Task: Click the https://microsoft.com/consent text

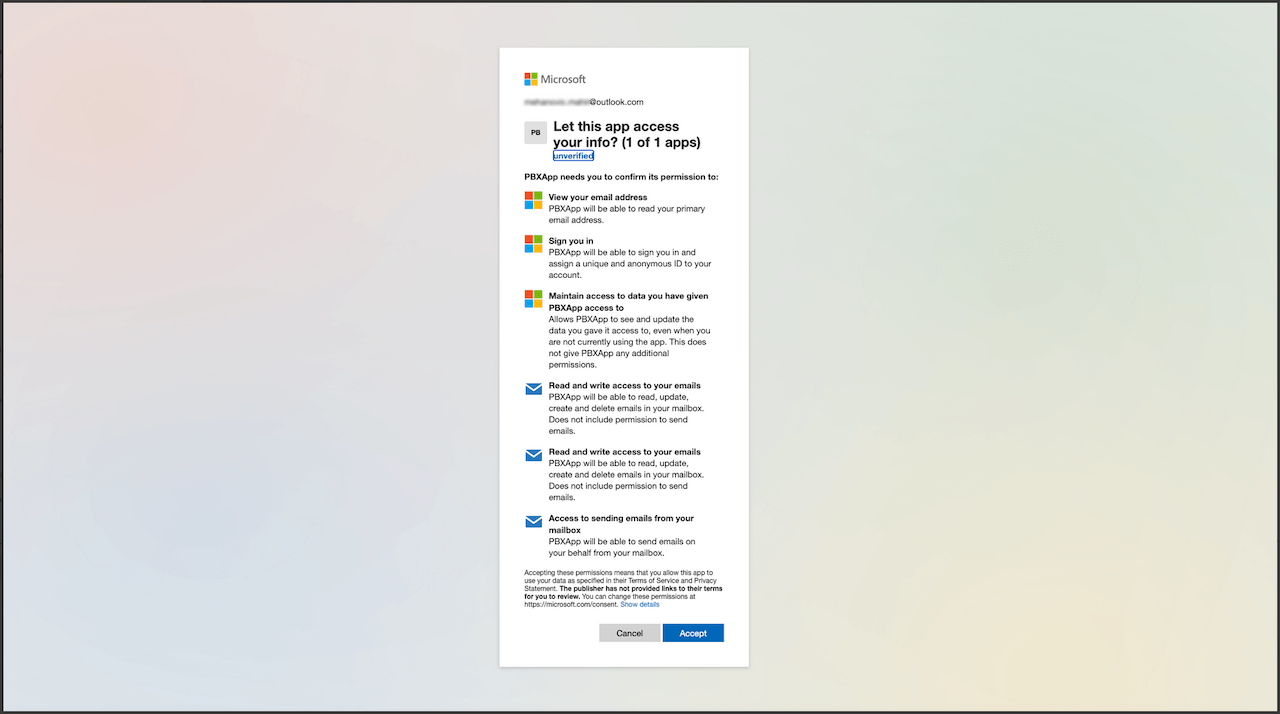Action: tap(571, 604)
